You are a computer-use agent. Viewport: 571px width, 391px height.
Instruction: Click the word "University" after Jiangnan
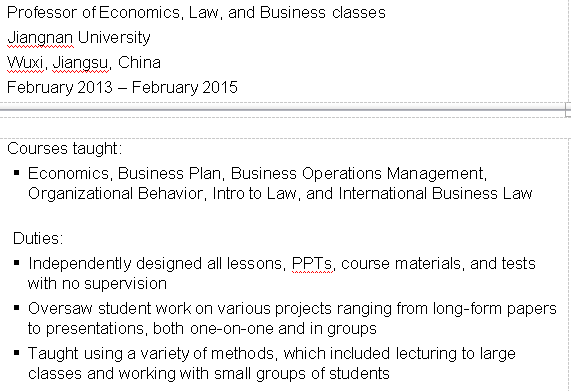(x=114, y=38)
